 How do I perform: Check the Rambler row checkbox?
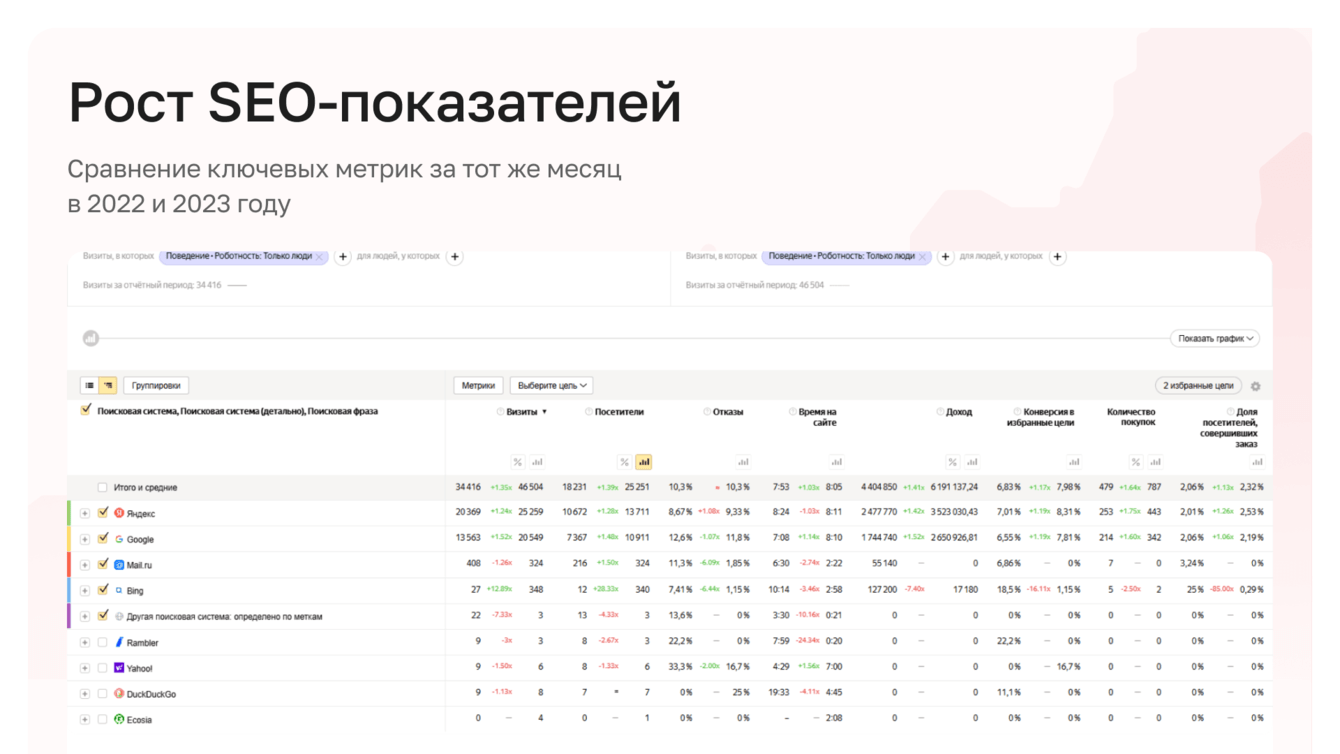(x=102, y=642)
